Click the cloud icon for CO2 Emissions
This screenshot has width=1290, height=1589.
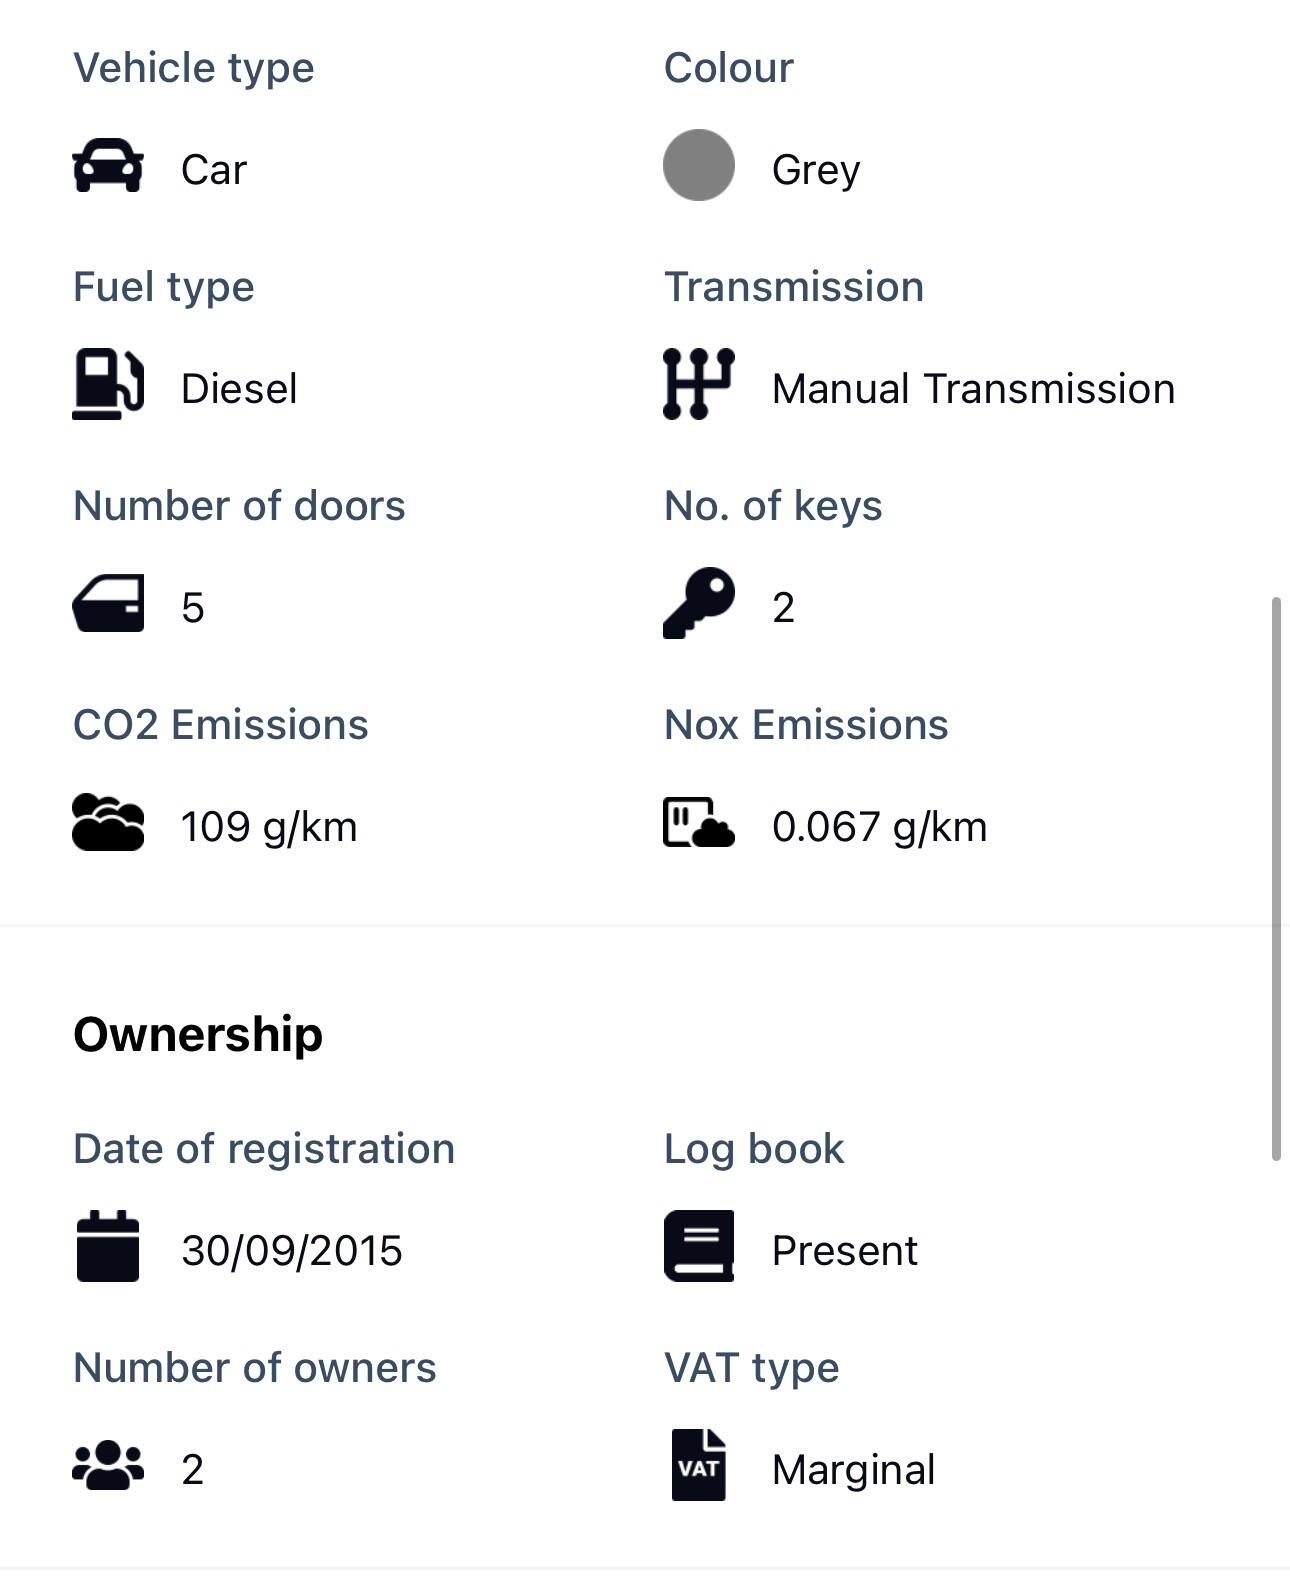tap(108, 822)
